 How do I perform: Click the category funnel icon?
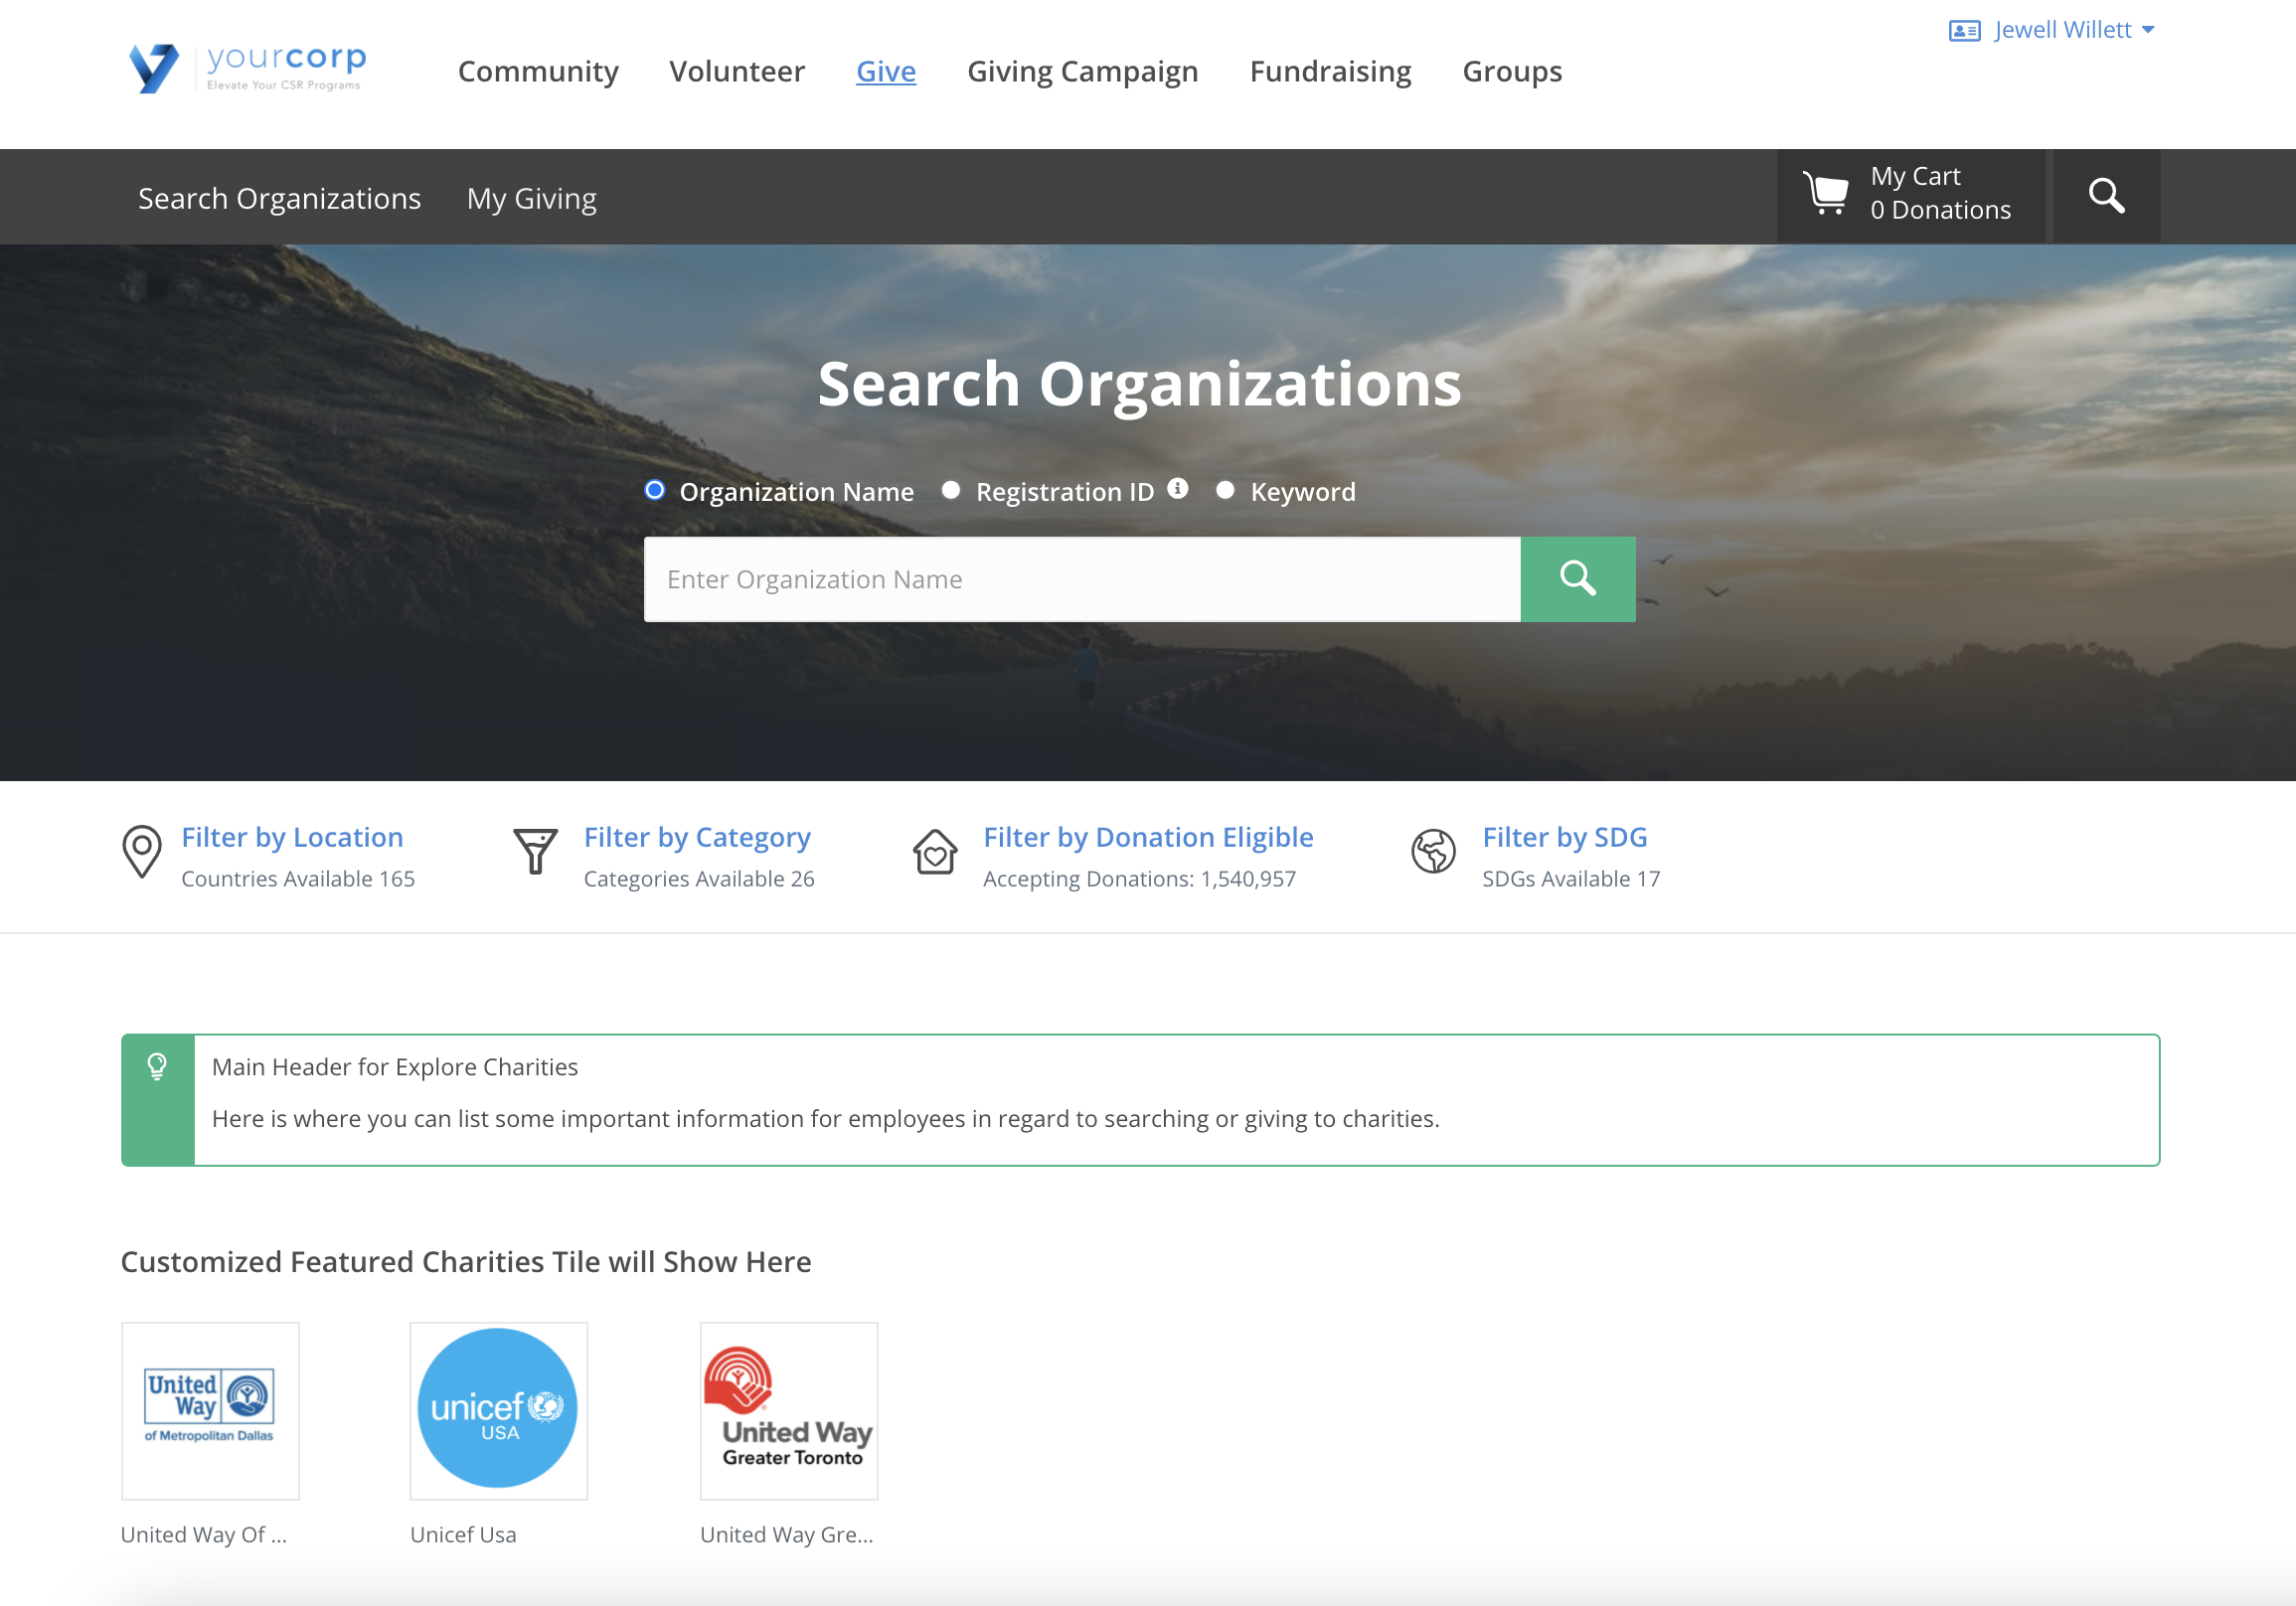[535, 851]
